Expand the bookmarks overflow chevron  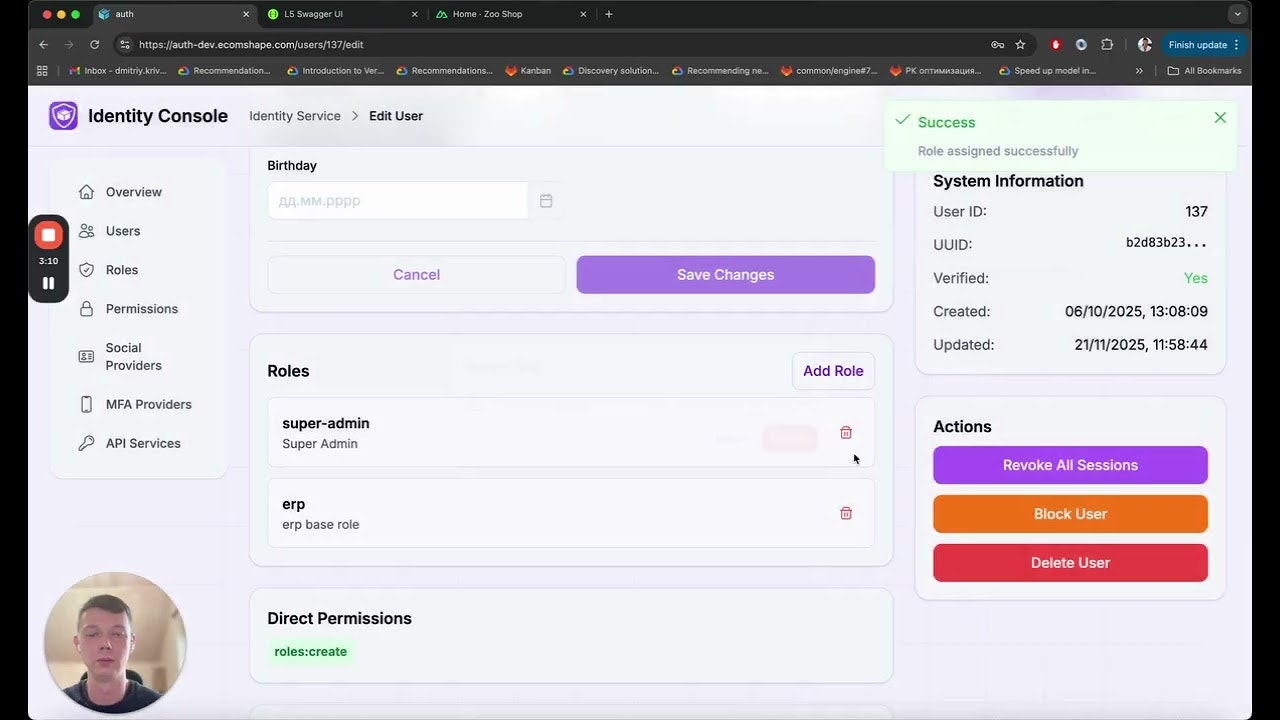[1139, 70]
